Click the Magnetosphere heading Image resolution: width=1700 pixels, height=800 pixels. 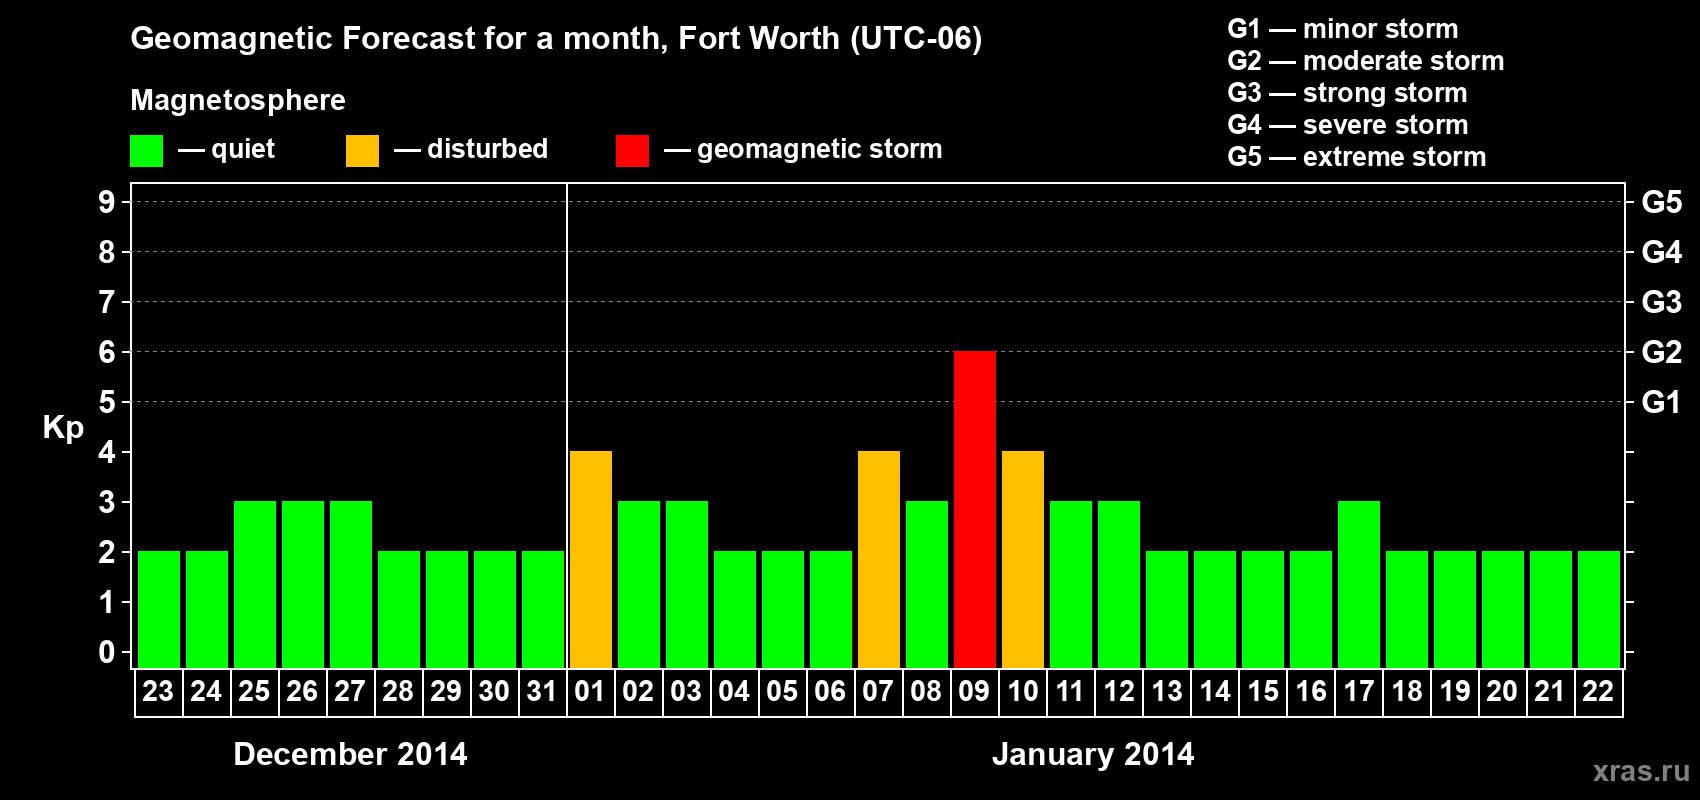click(x=238, y=100)
